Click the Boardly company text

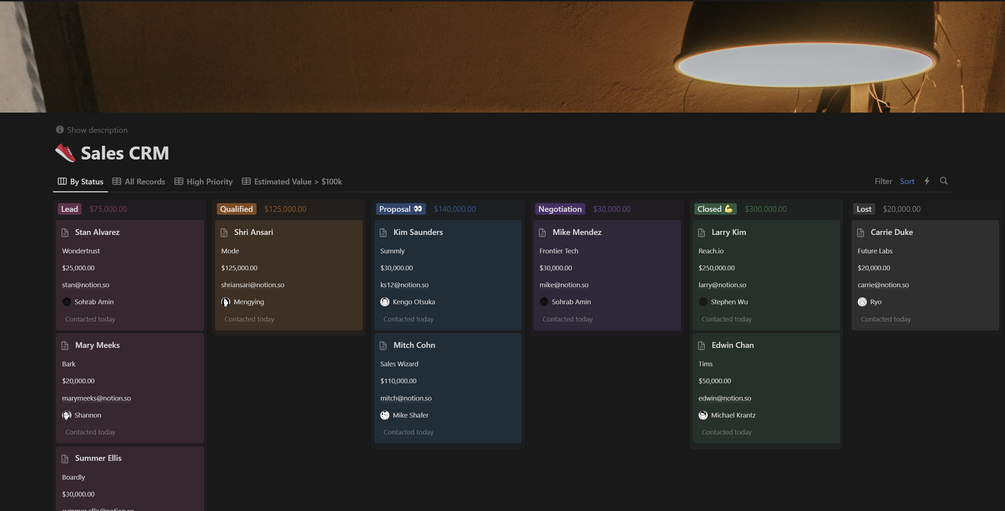click(x=73, y=477)
